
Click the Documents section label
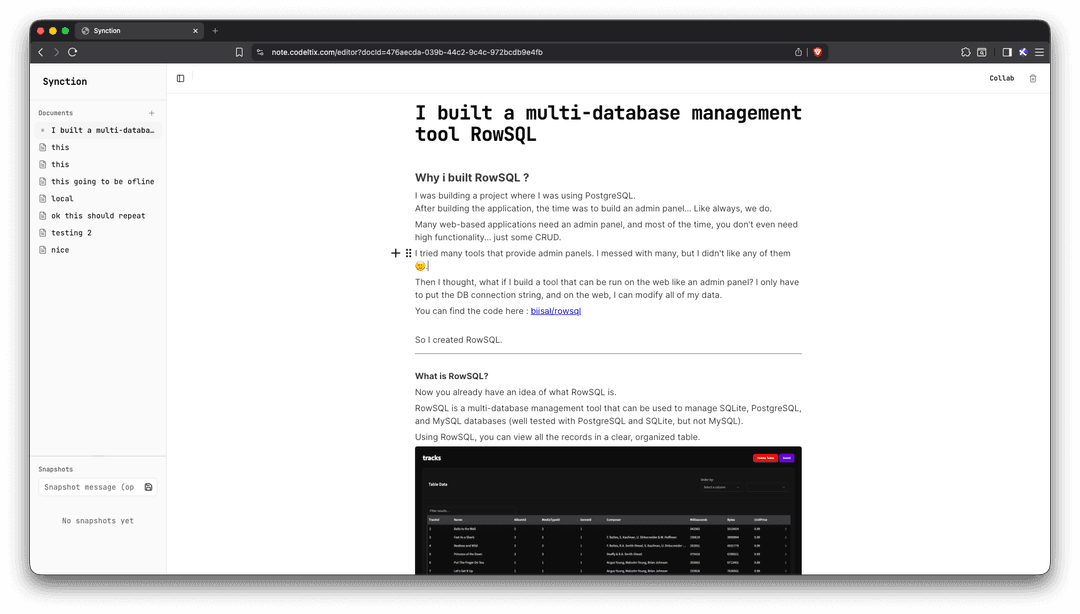(x=56, y=113)
